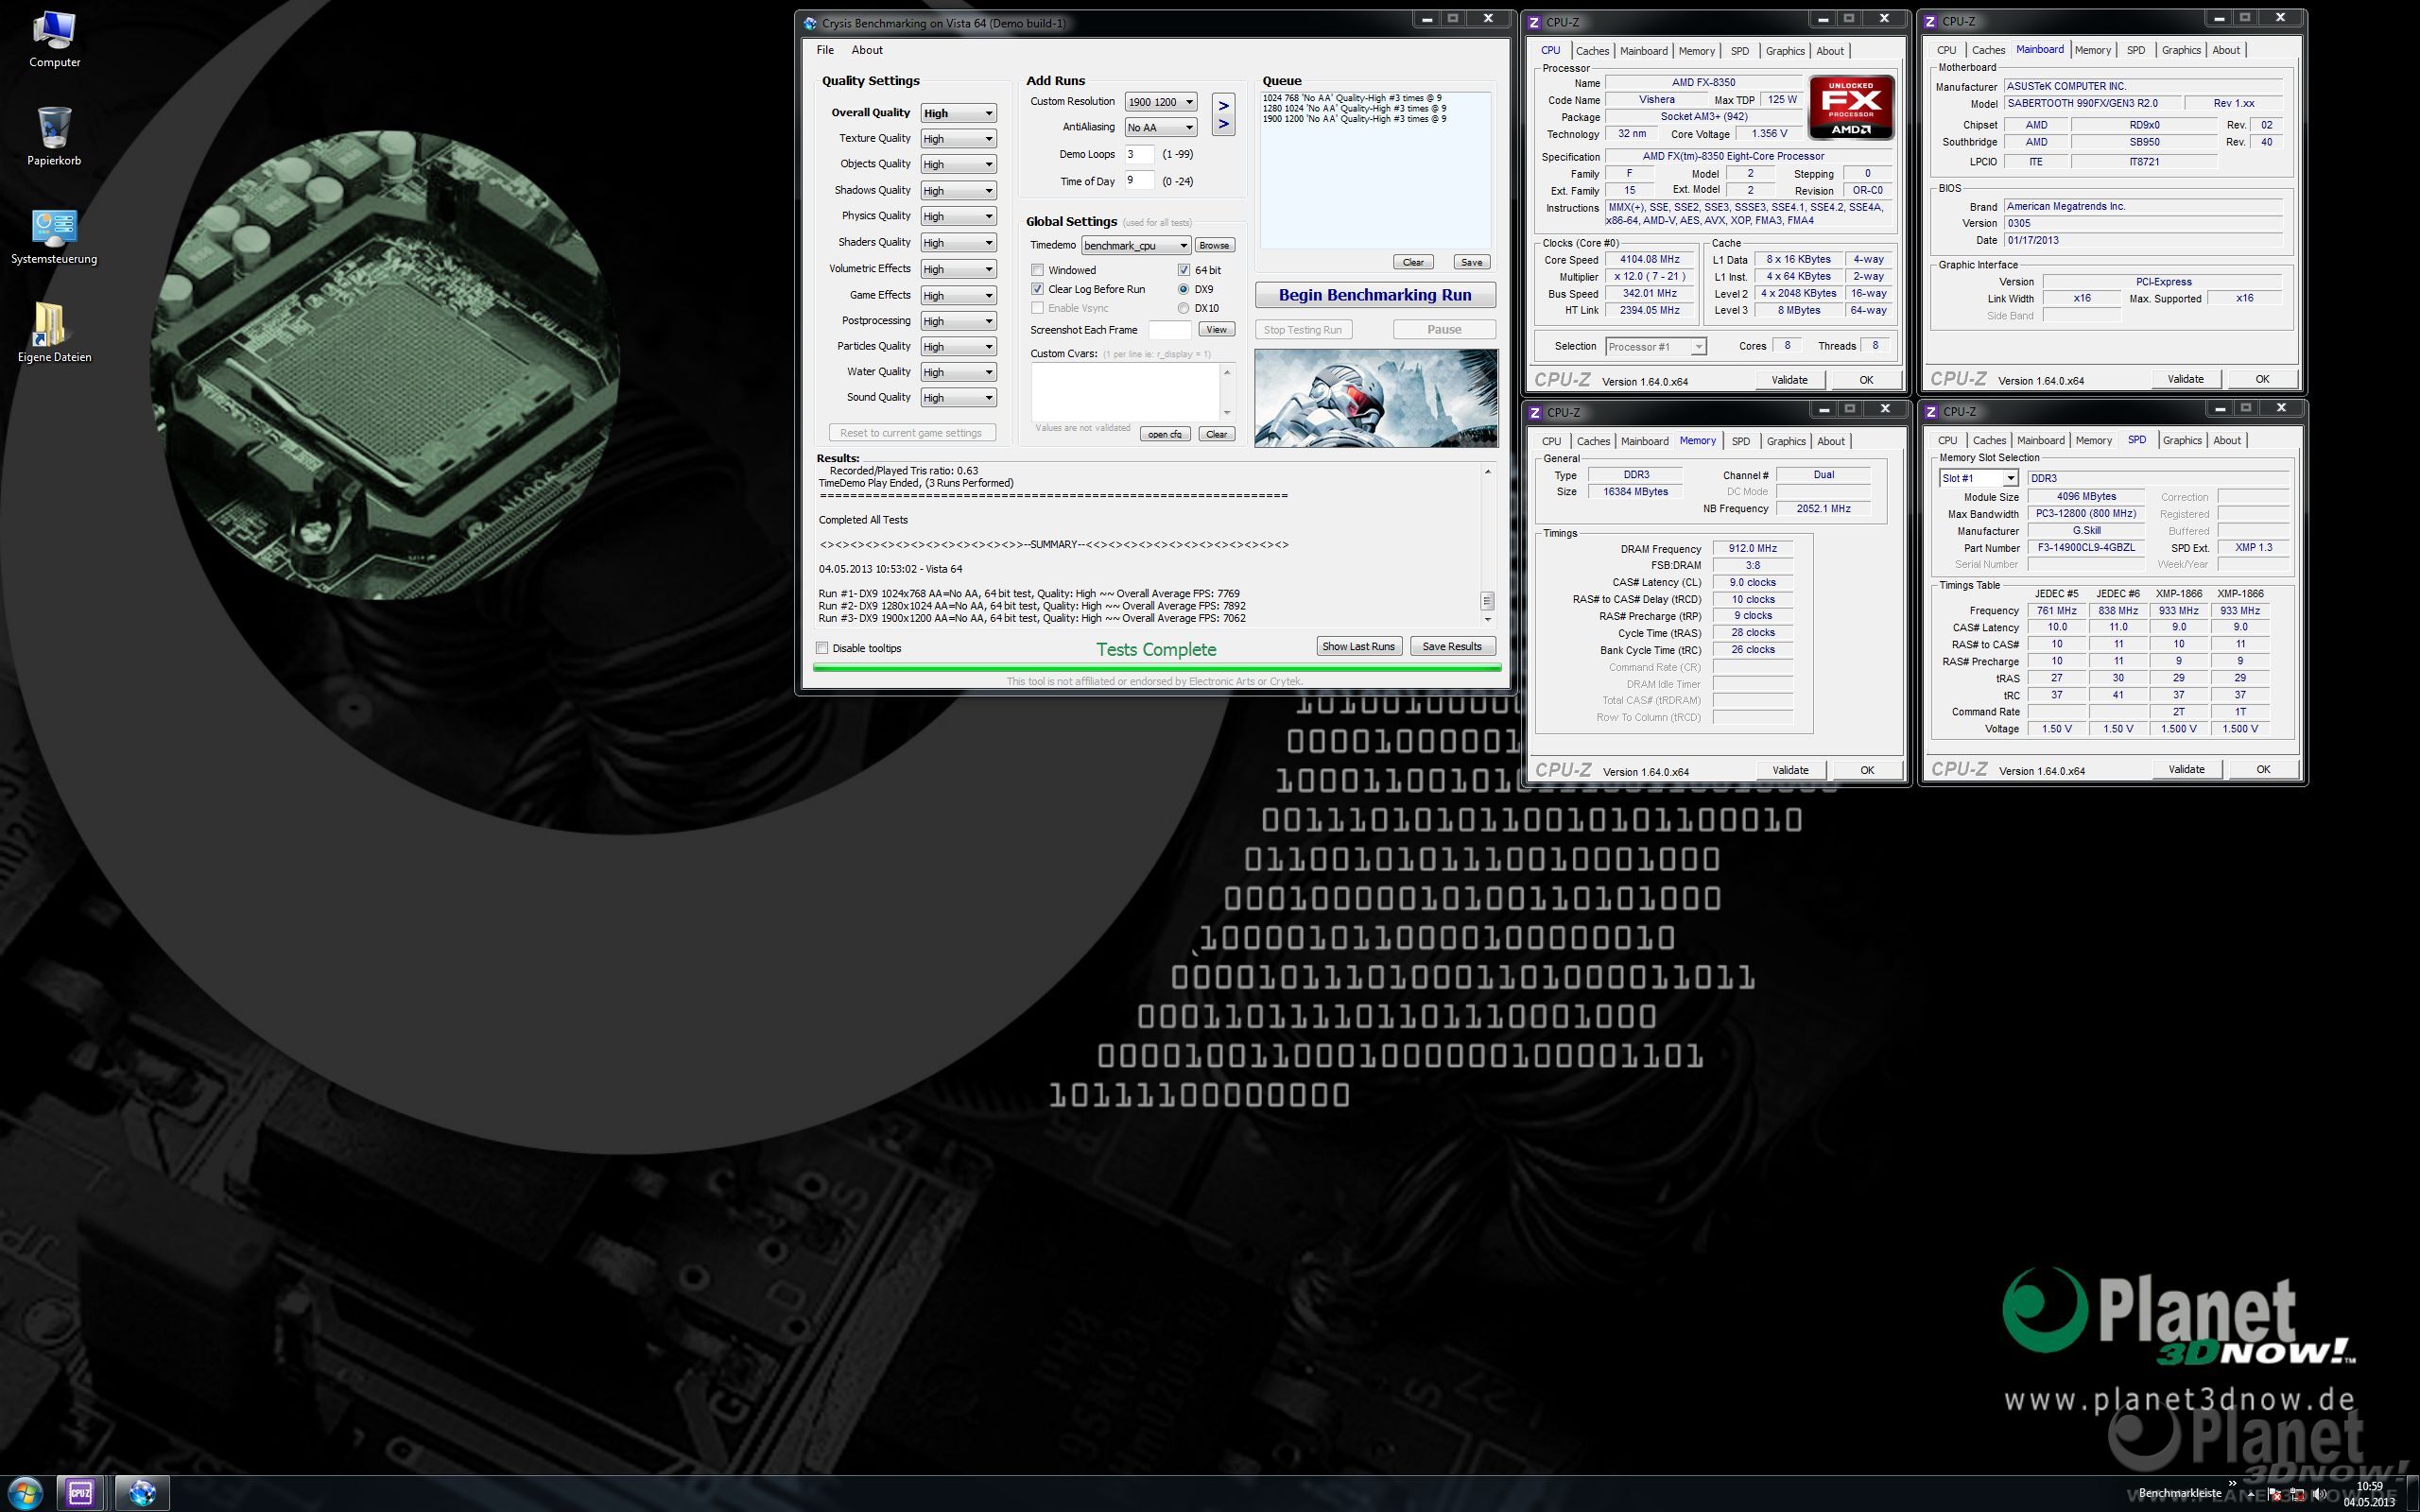The image size is (2420, 1512).
Task: Enable the Windowed checkbox
Action: pos(1038,270)
